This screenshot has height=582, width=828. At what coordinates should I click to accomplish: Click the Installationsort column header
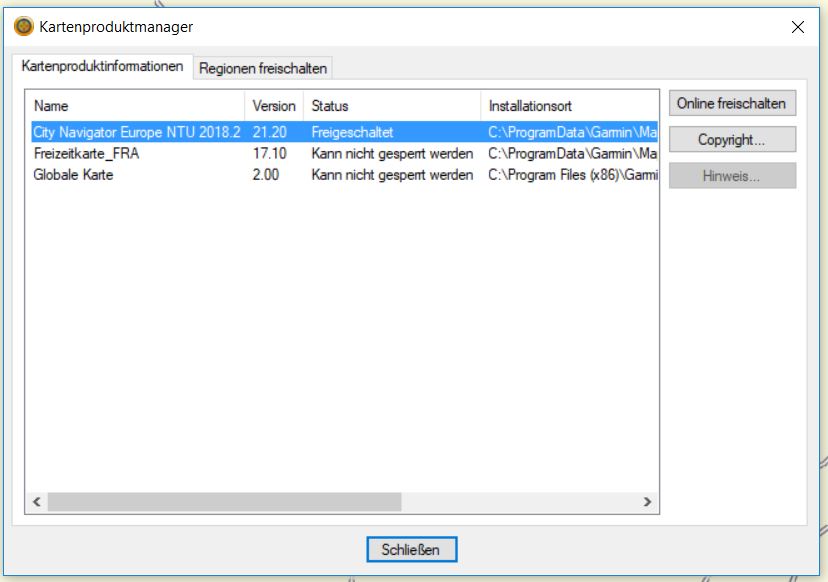pyautogui.click(x=569, y=106)
